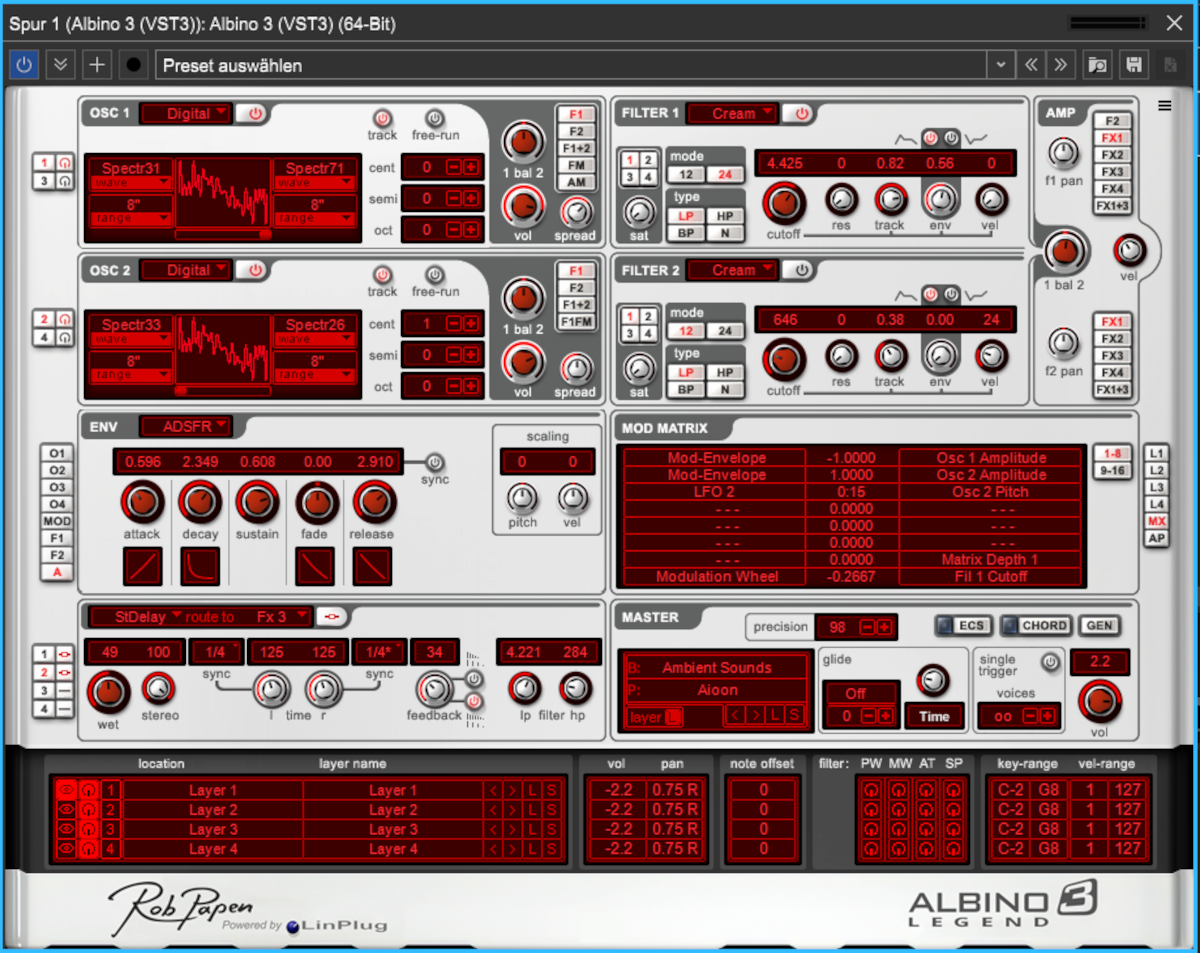Select F1FM routing for OSC 2
Screen dimensions: 1200x953
(577, 322)
